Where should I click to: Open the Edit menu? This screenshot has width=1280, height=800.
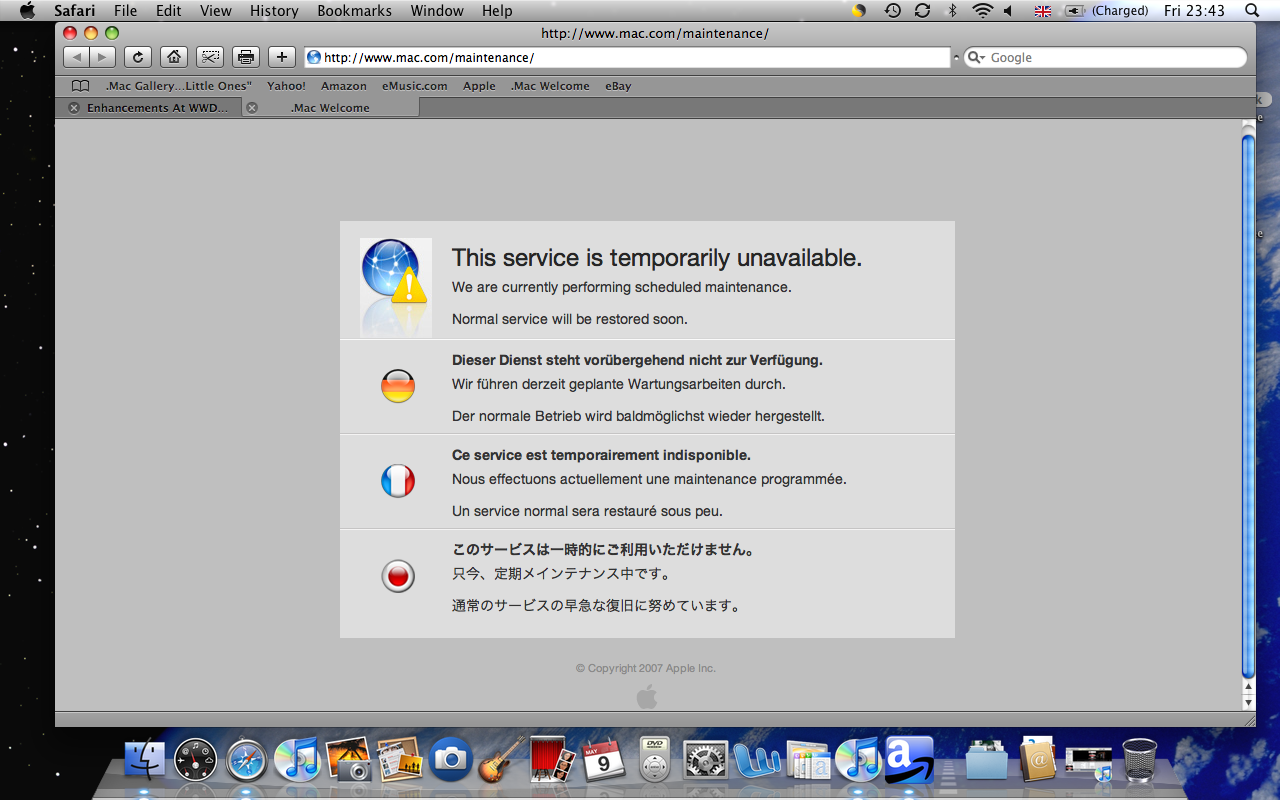tap(168, 11)
